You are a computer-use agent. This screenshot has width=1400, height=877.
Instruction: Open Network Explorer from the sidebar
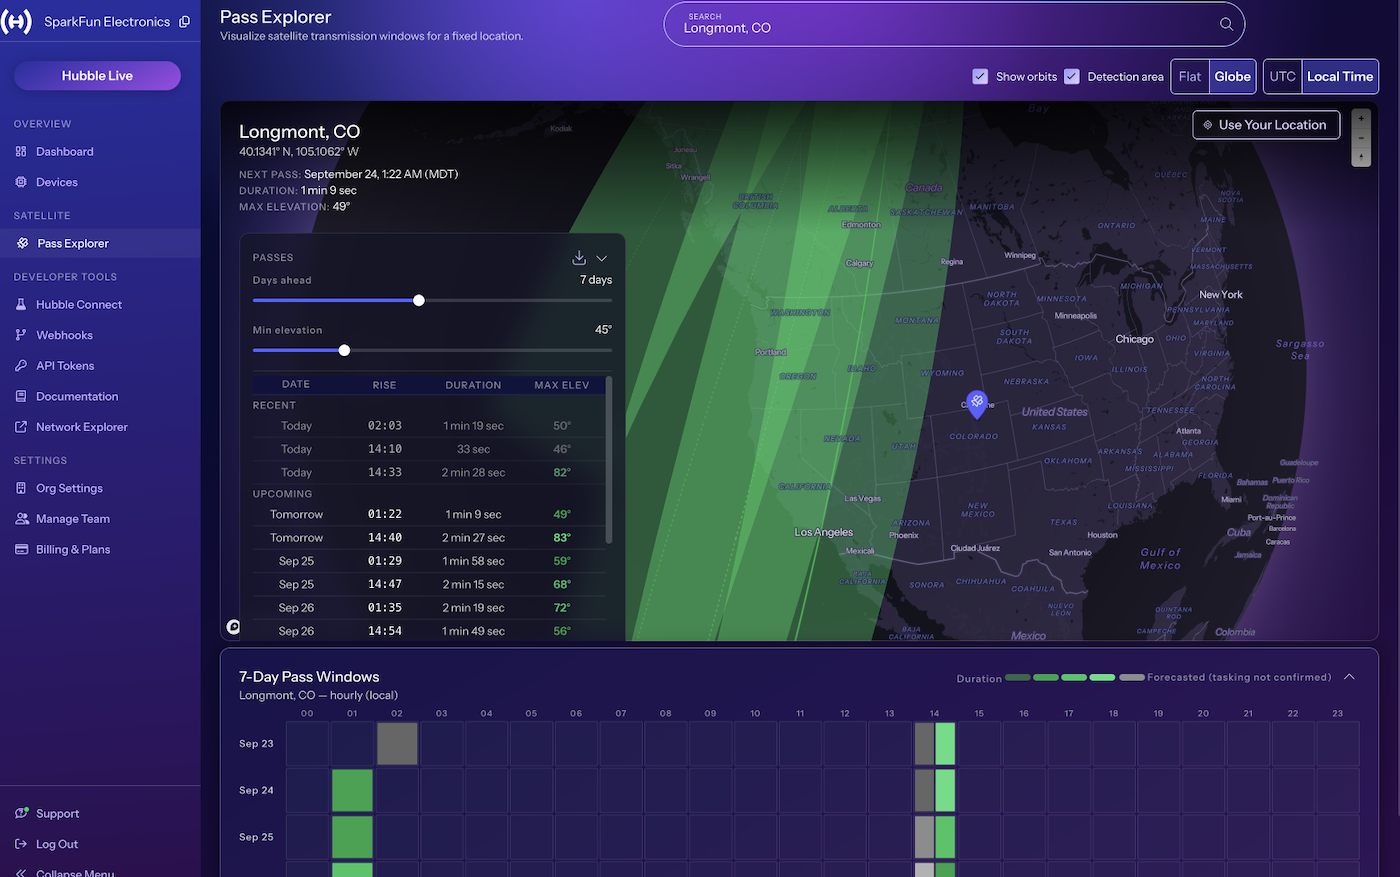pos(82,427)
